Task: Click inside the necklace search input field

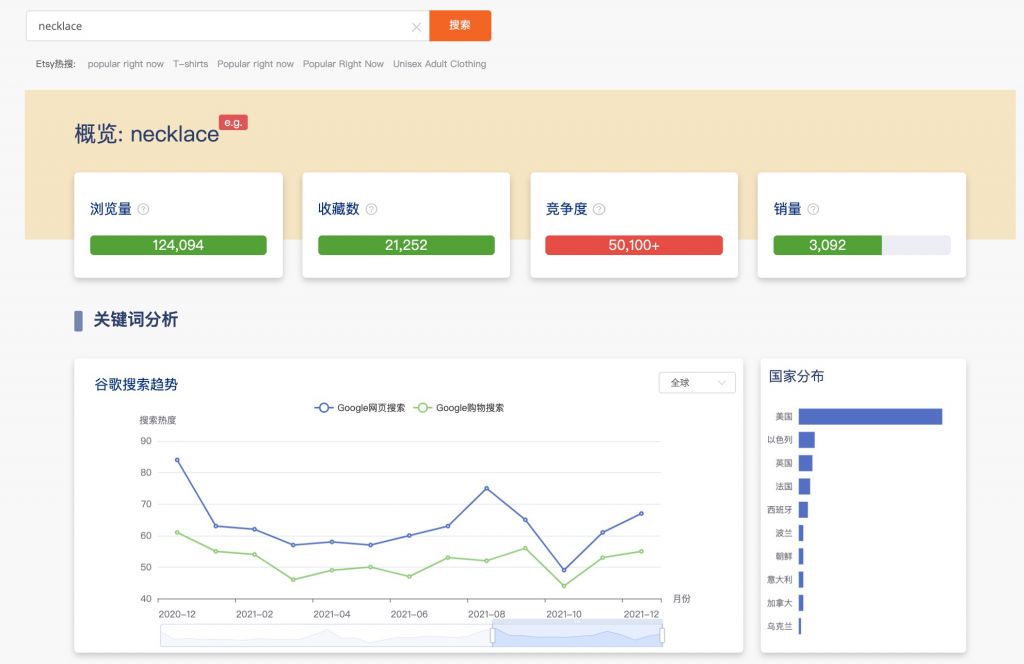Action: pos(200,25)
